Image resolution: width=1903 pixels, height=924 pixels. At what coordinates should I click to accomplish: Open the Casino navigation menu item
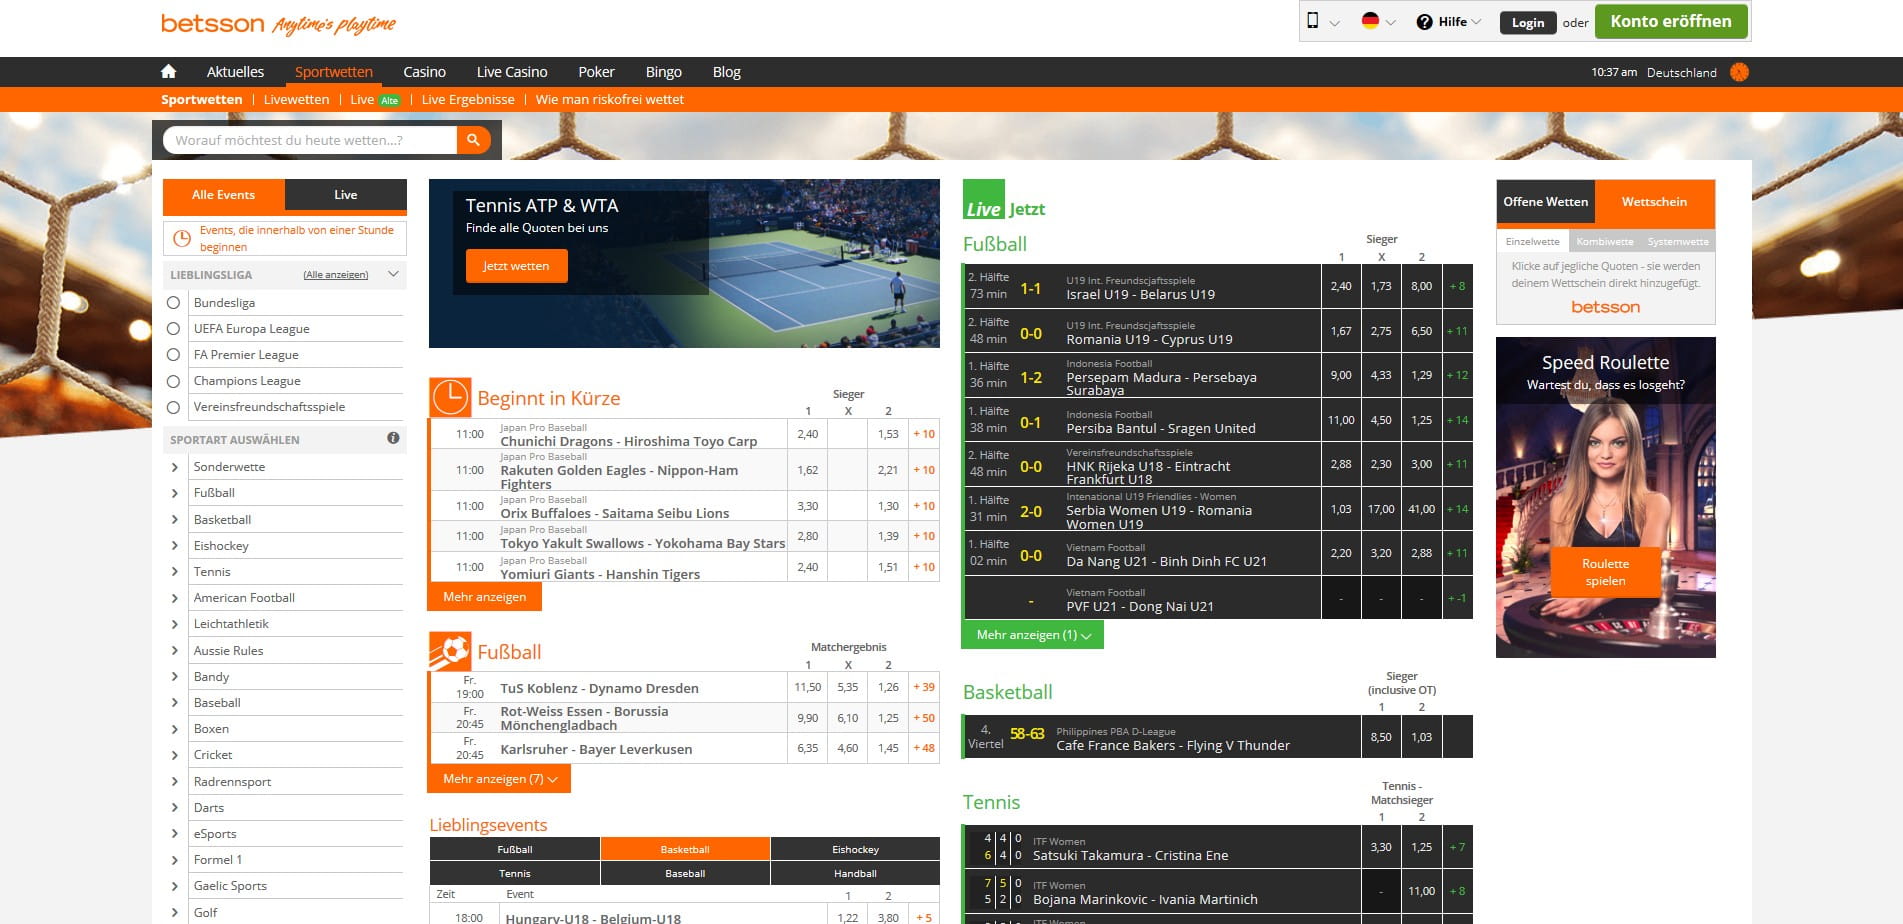pyautogui.click(x=424, y=72)
